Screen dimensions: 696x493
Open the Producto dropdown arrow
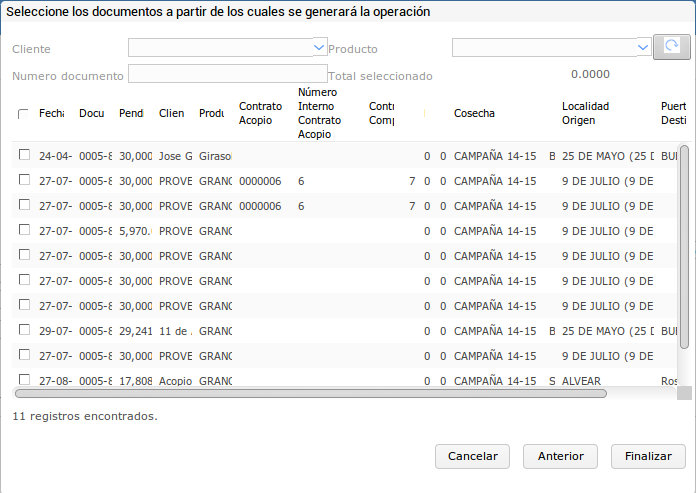[643, 47]
